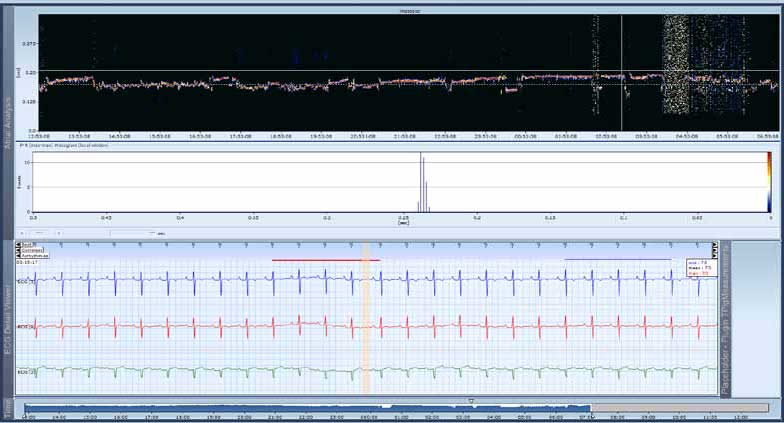This screenshot has width=784, height=423.
Task: Click the 12:00 label on the time overview
Action: 740,417
